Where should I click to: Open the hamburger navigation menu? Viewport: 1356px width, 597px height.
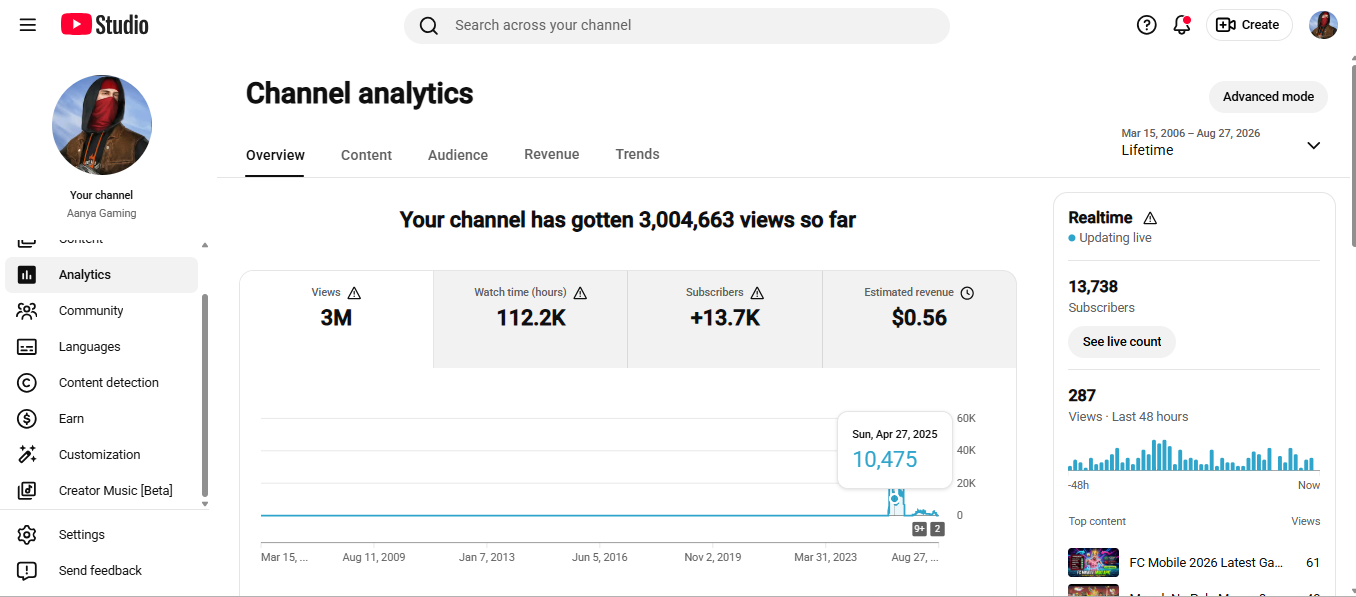pos(28,25)
